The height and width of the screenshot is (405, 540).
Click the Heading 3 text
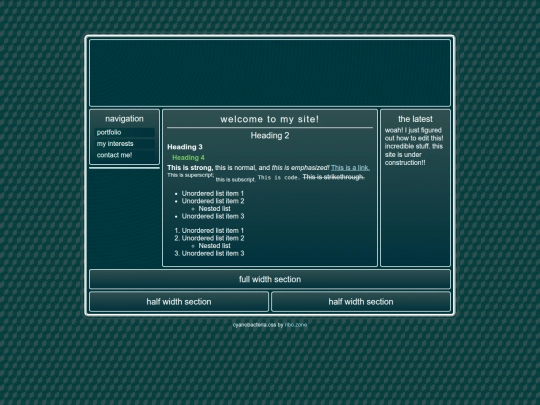point(185,147)
